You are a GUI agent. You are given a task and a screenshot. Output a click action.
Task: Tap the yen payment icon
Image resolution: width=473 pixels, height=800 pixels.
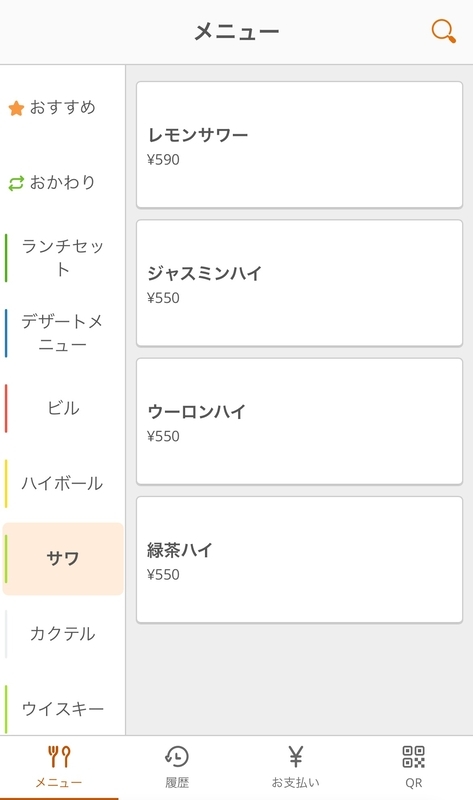295,757
